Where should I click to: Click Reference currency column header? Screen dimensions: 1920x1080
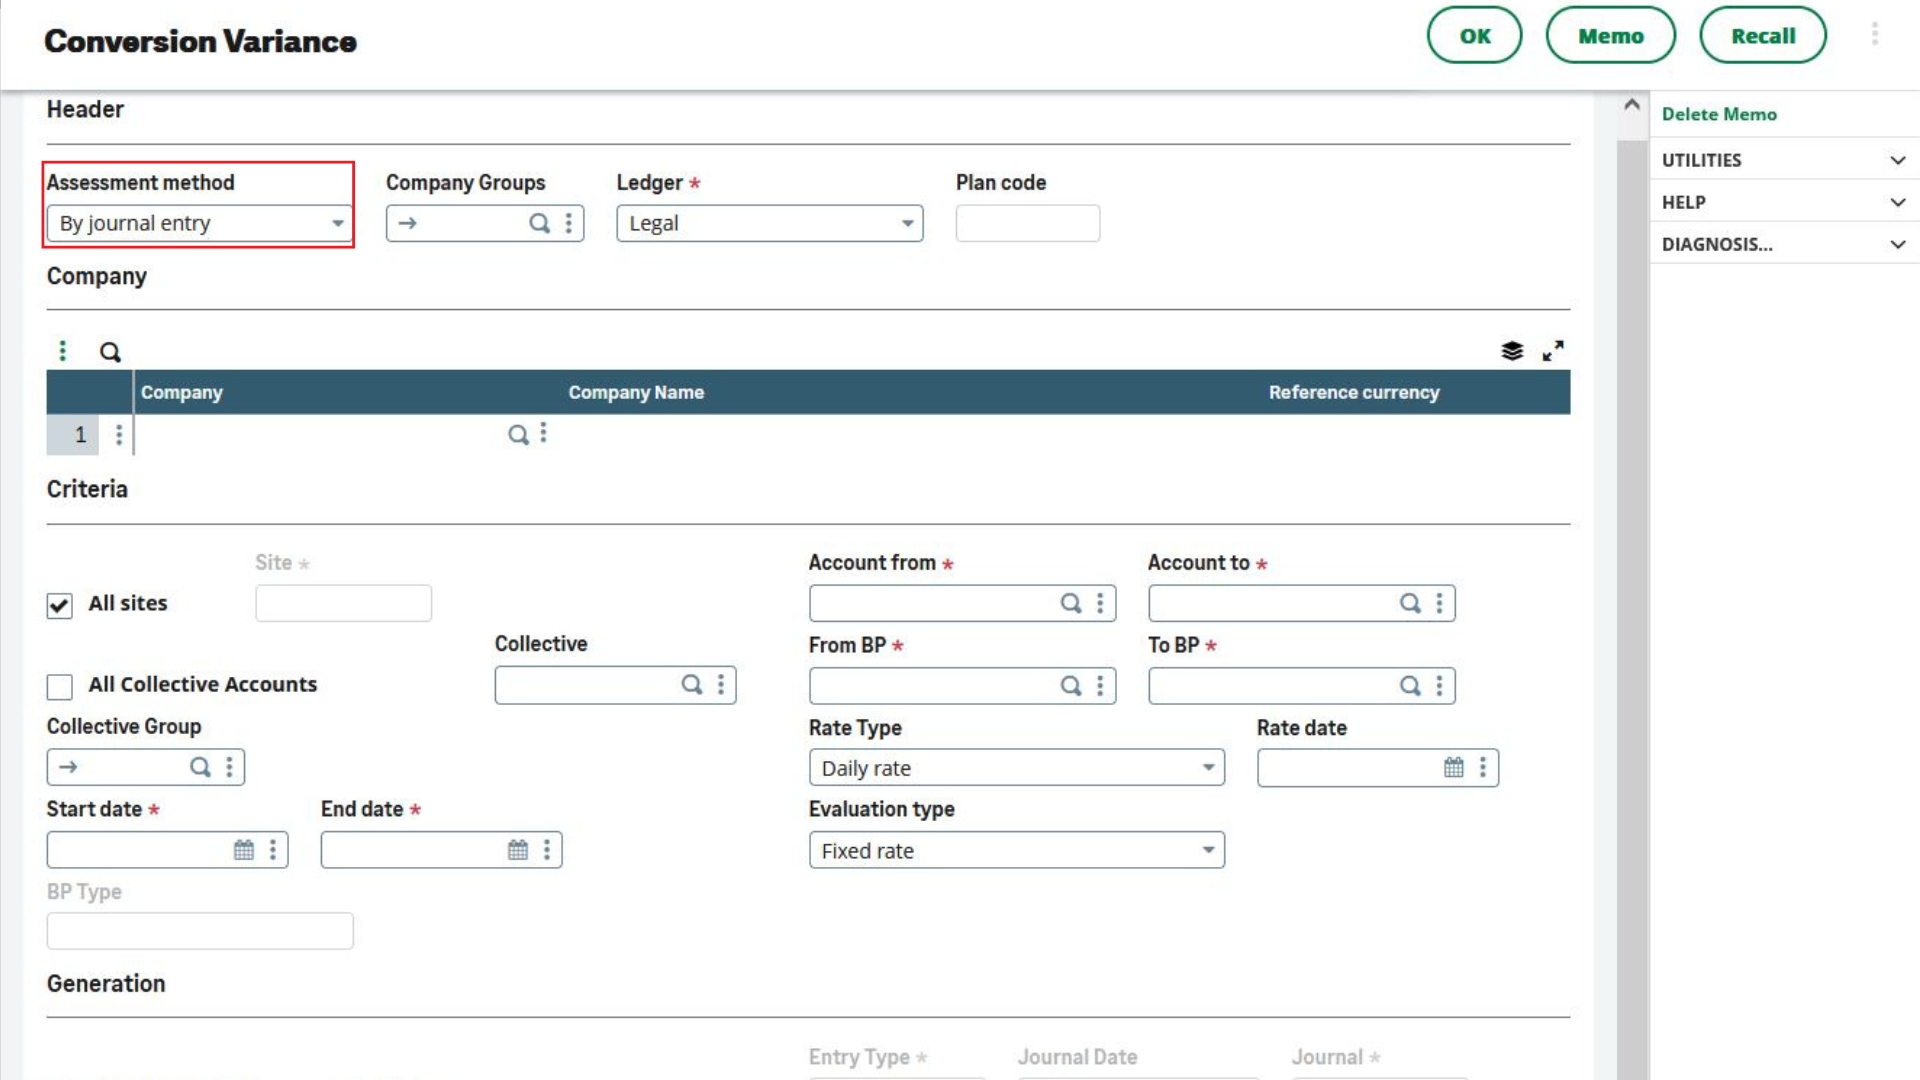1354,393
